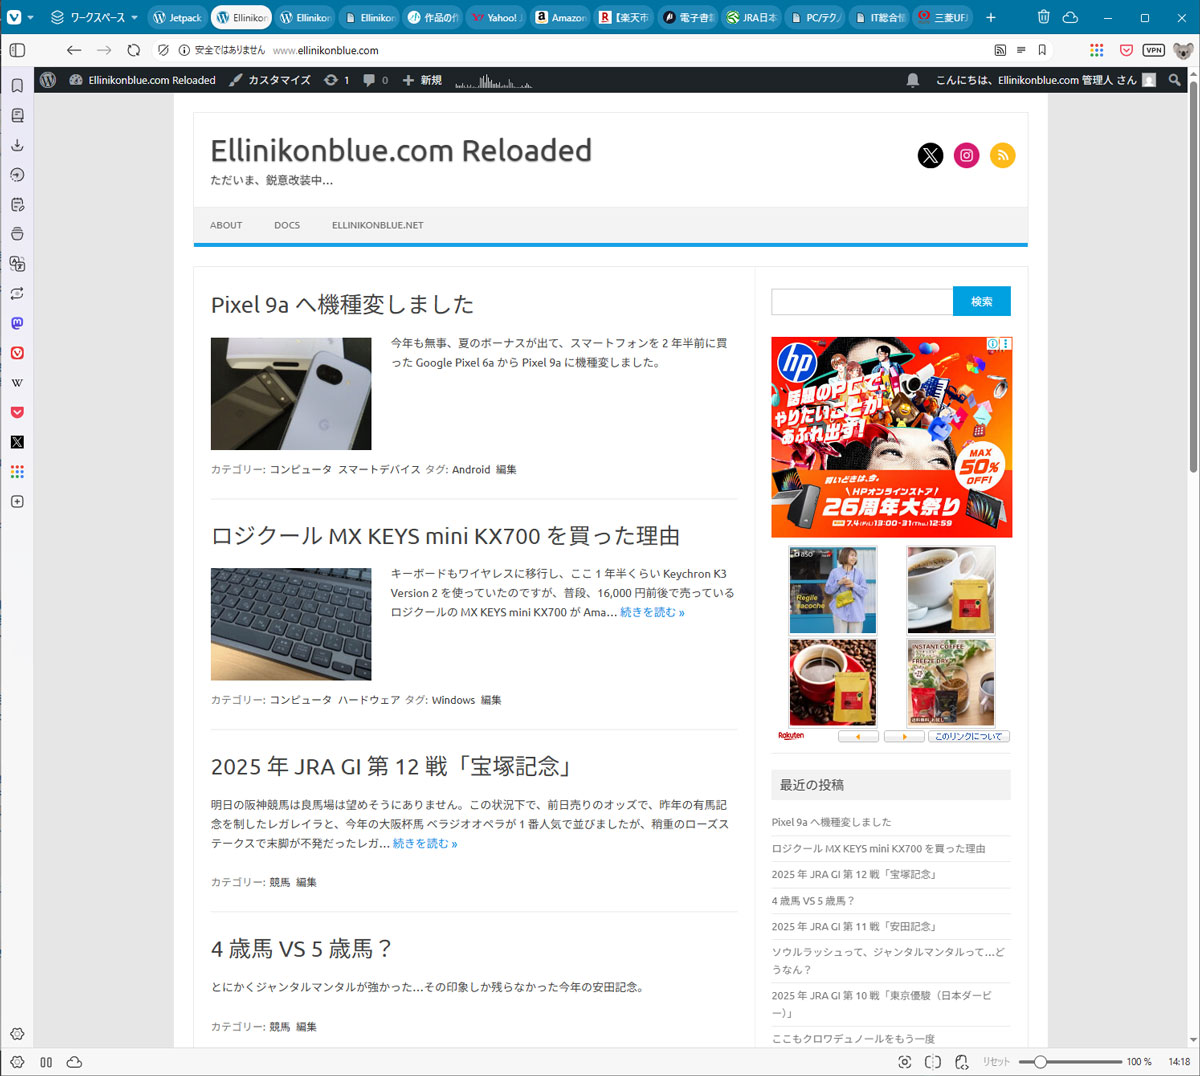The height and width of the screenshot is (1076, 1200).
Task: Click the 検索 search button
Action: tap(982, 301)
